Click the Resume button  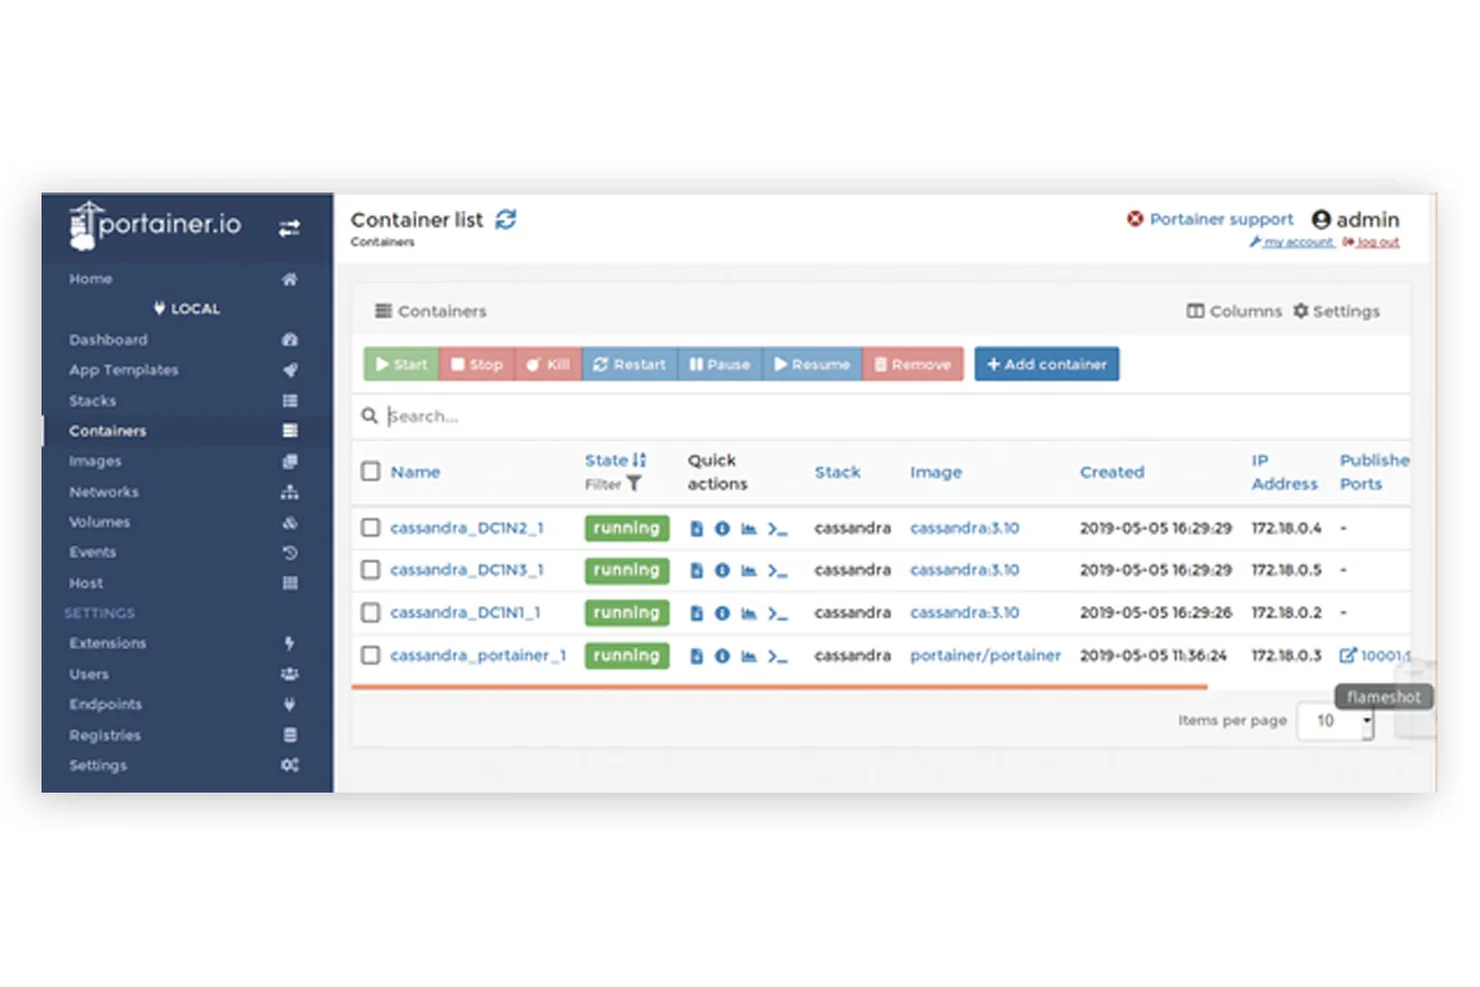(812, 364)
